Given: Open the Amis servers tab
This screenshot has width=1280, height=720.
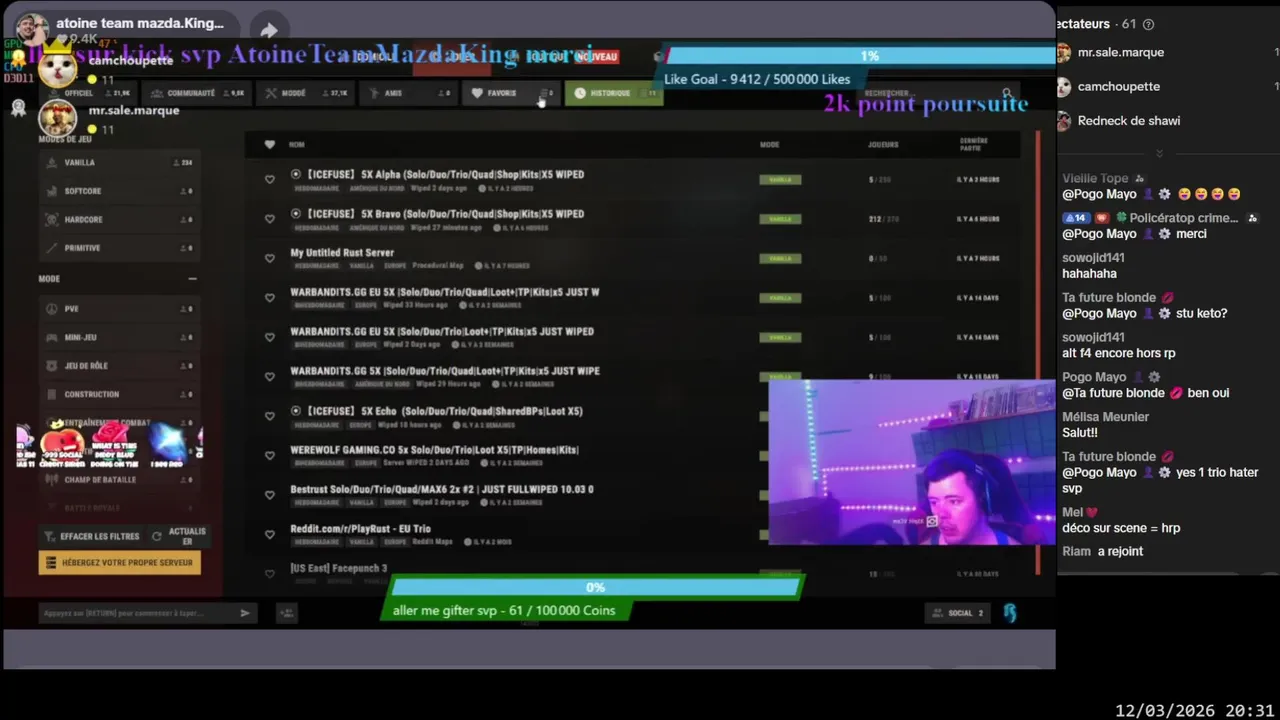Looking at the screenshot, I should click(x=410, y=93).
